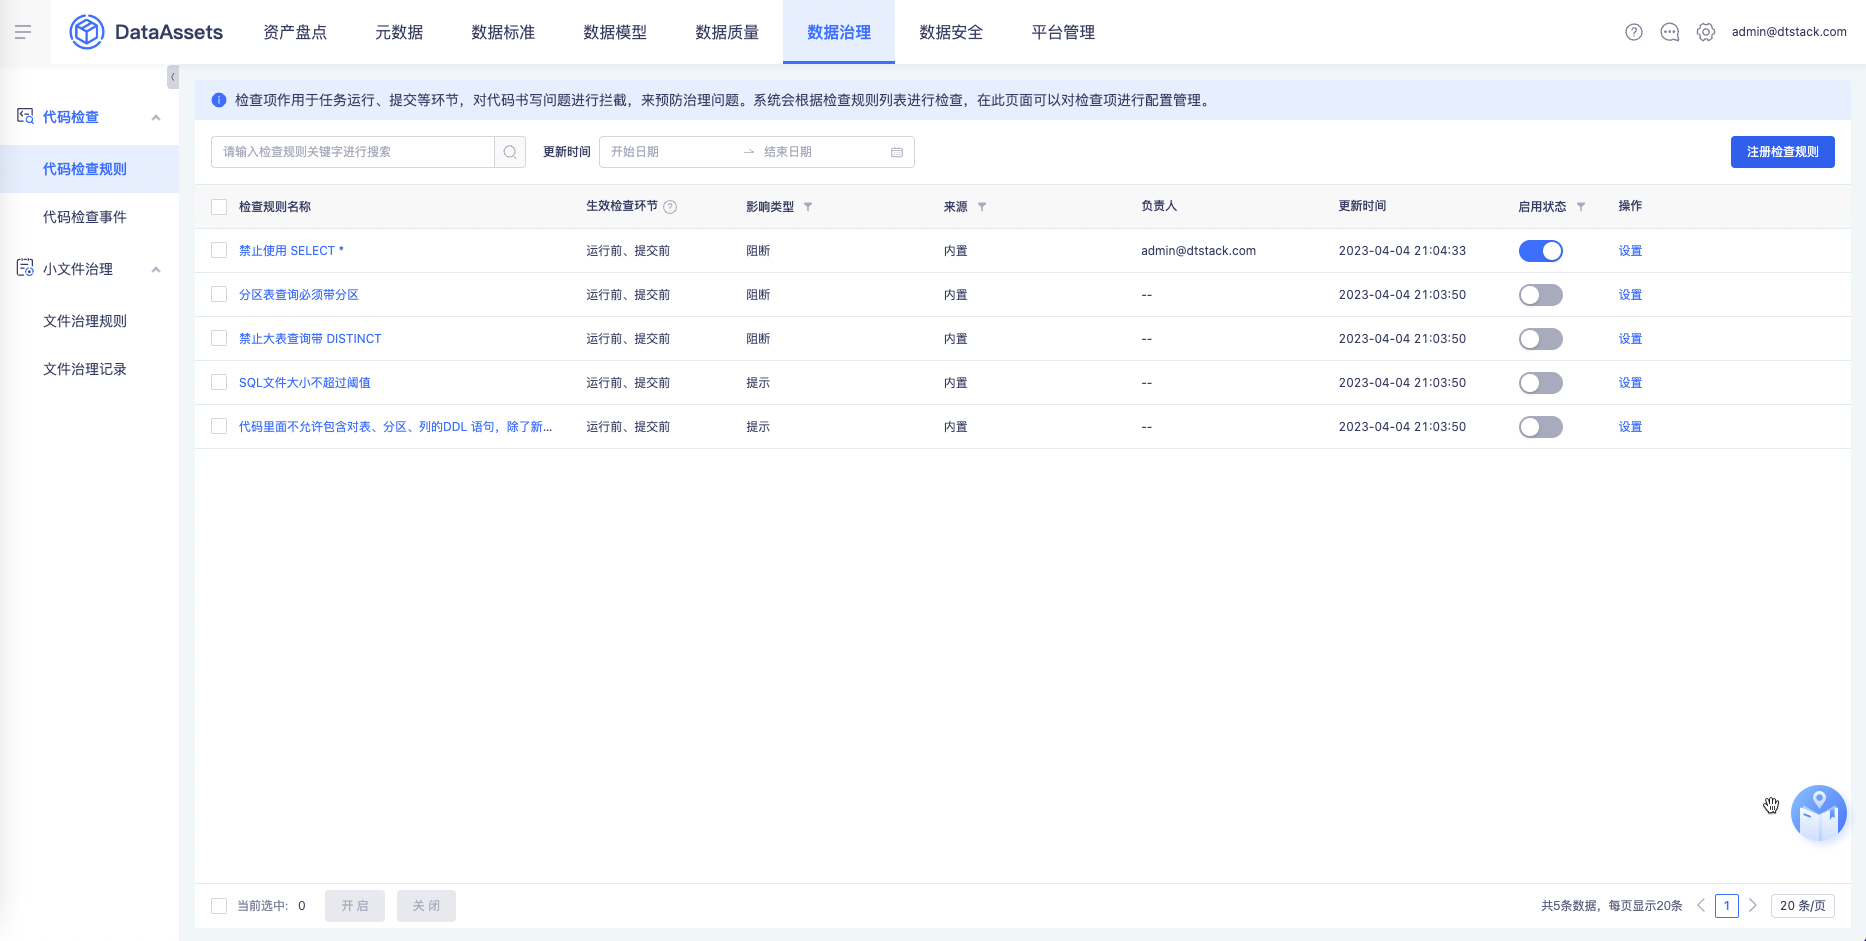
Task: Open the admin@dtstack.com user menu
Action: point(1789,32)
